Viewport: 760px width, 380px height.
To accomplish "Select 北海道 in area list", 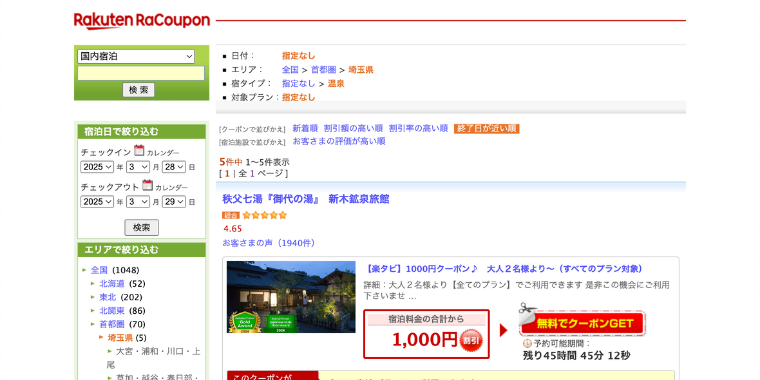I will (112, 284).
